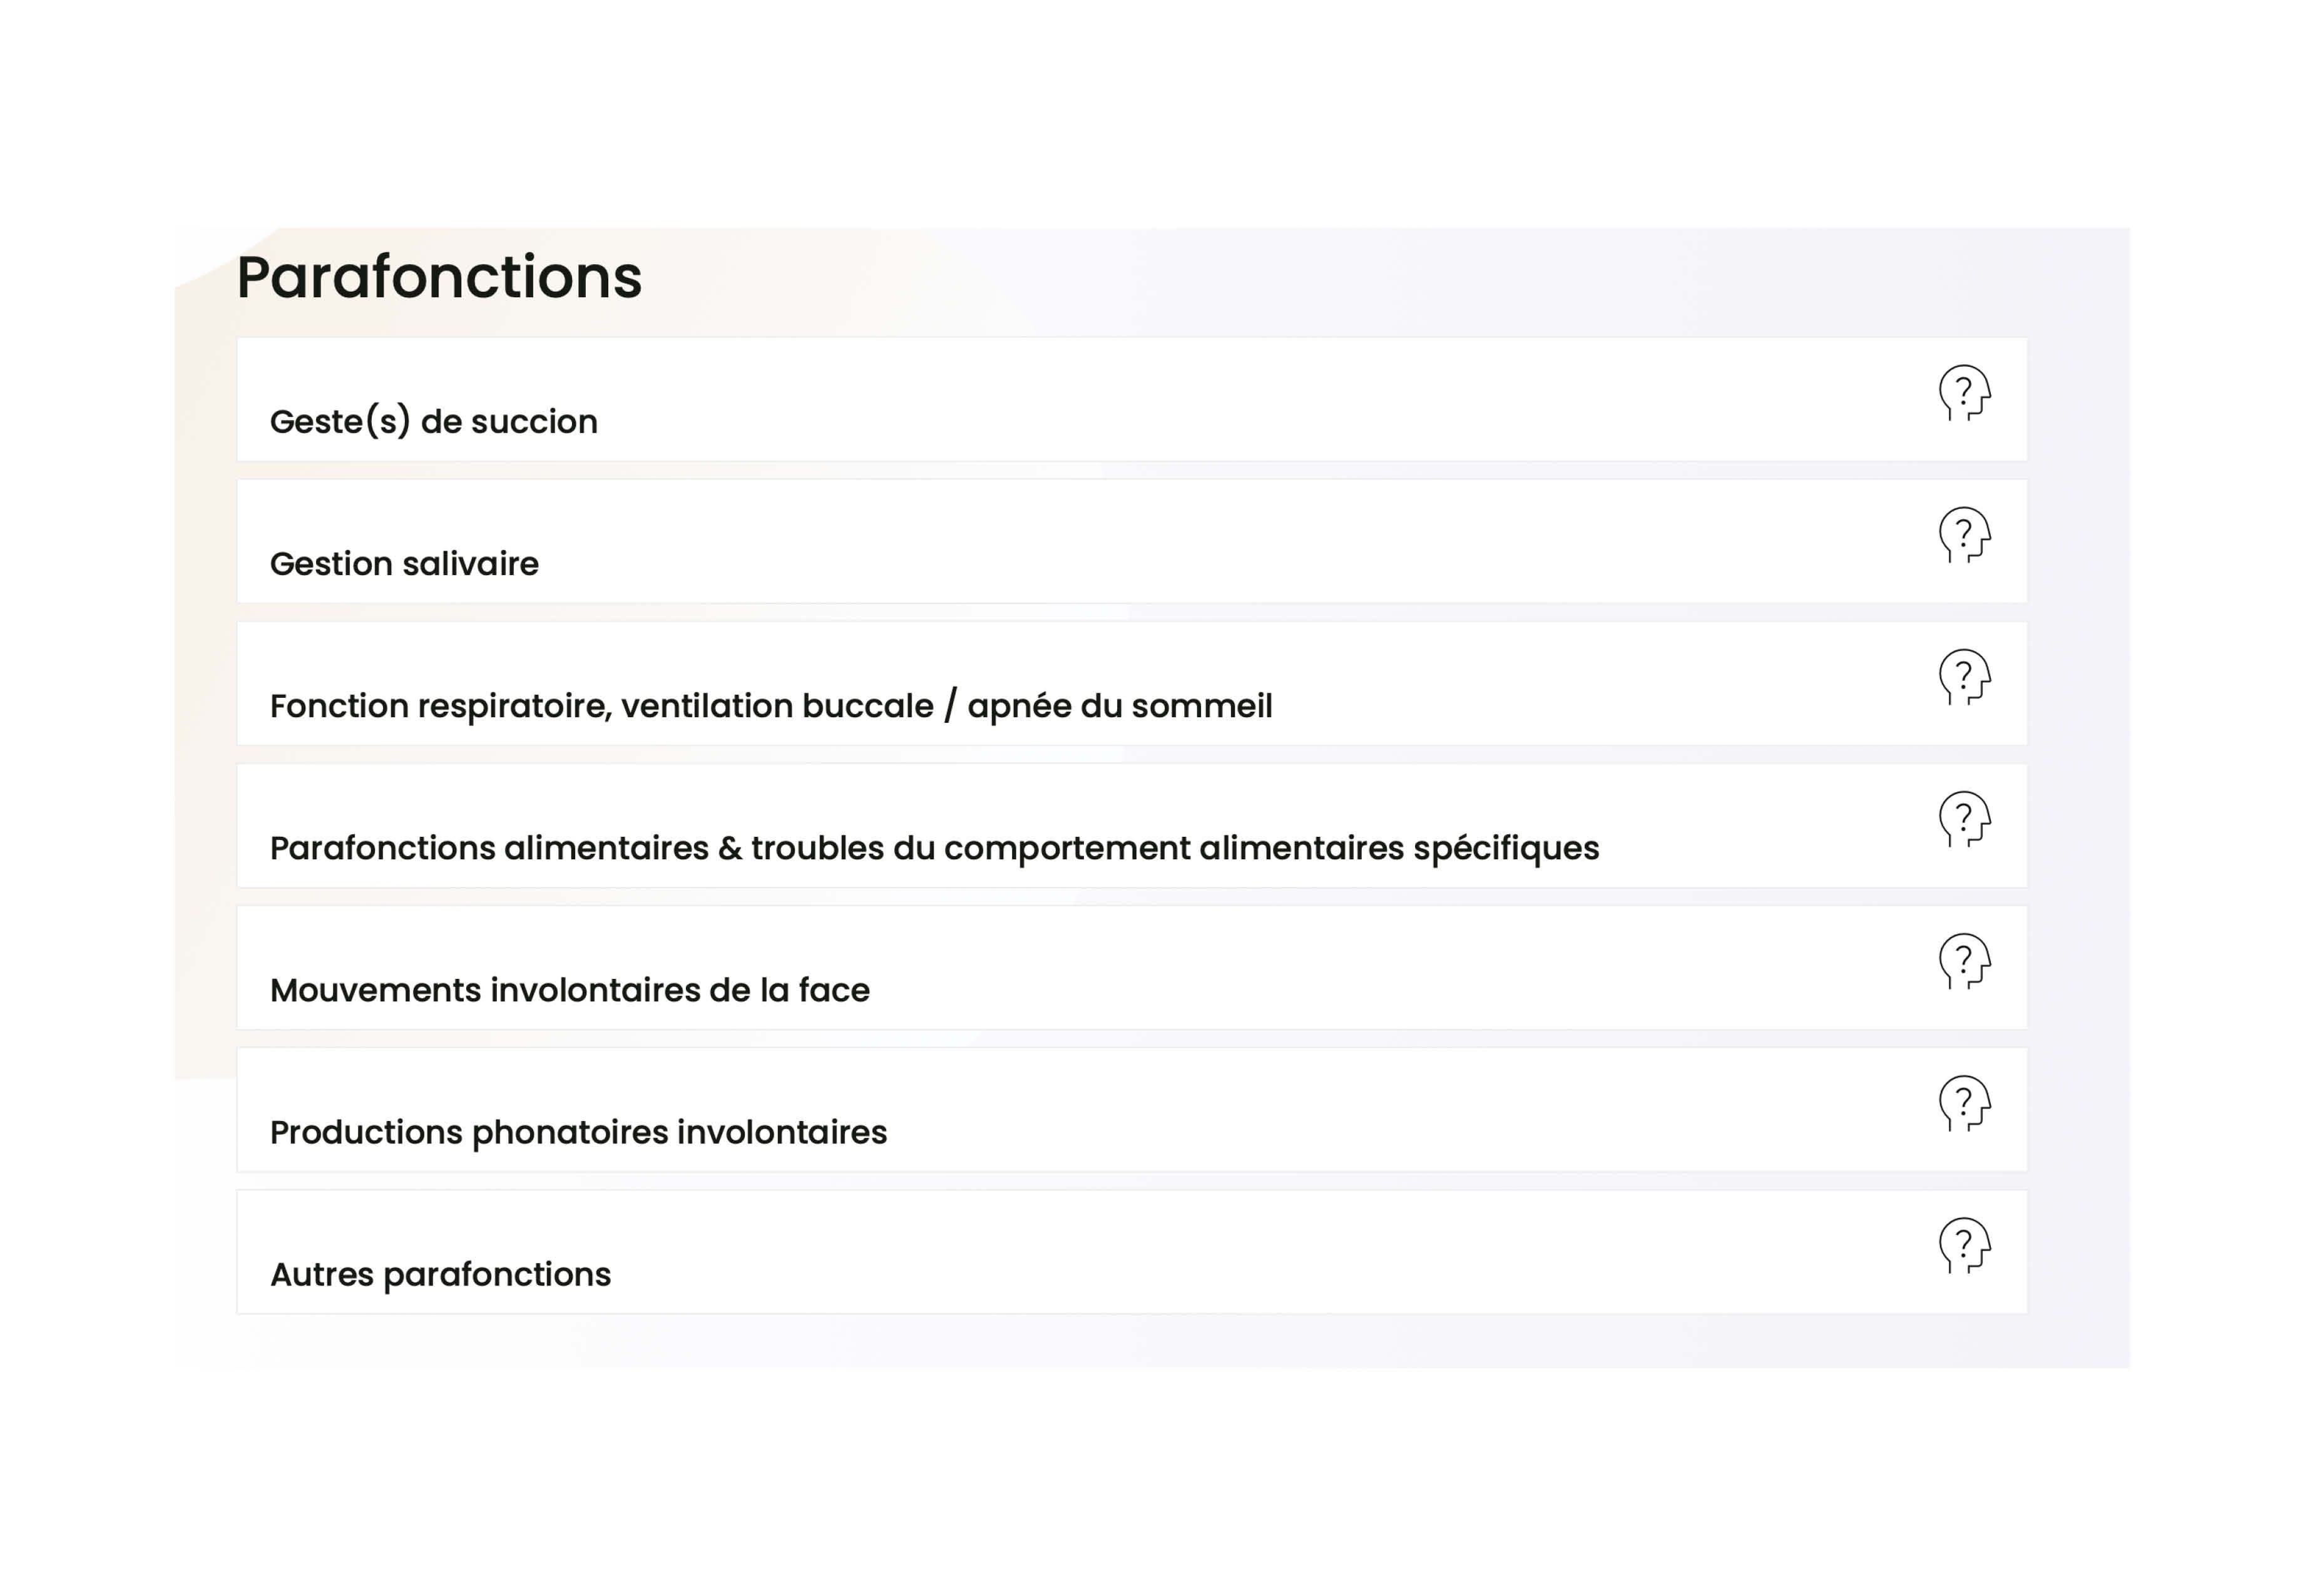
Task: Show help icon for Productions phonatoires involontaires
Action: [x=1964, y=1103]
